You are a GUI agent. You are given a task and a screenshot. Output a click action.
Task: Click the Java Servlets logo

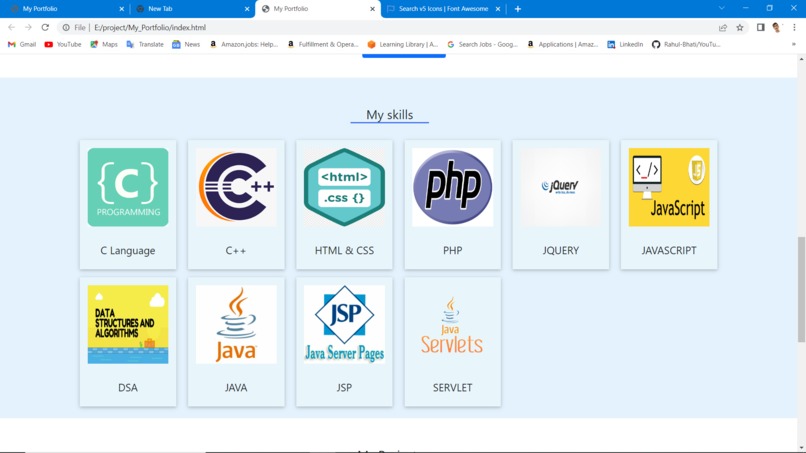452,324
